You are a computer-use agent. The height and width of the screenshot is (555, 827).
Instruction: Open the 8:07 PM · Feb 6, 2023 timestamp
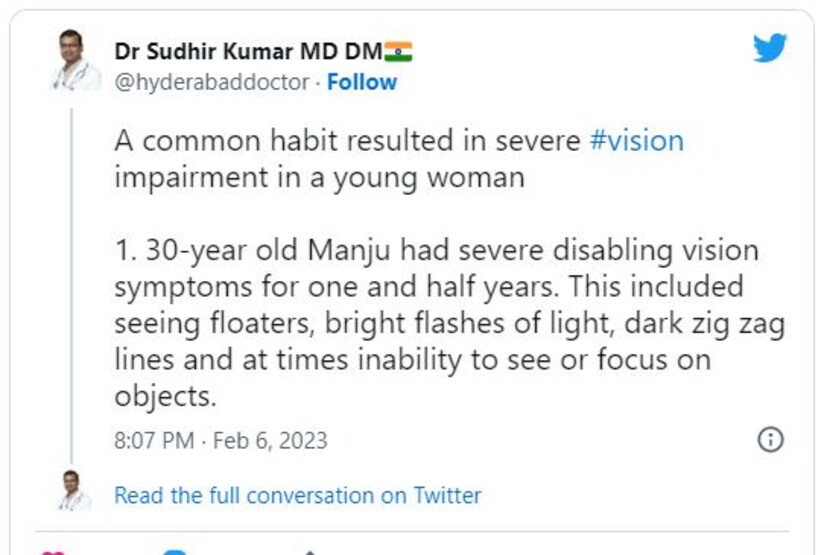220,440
